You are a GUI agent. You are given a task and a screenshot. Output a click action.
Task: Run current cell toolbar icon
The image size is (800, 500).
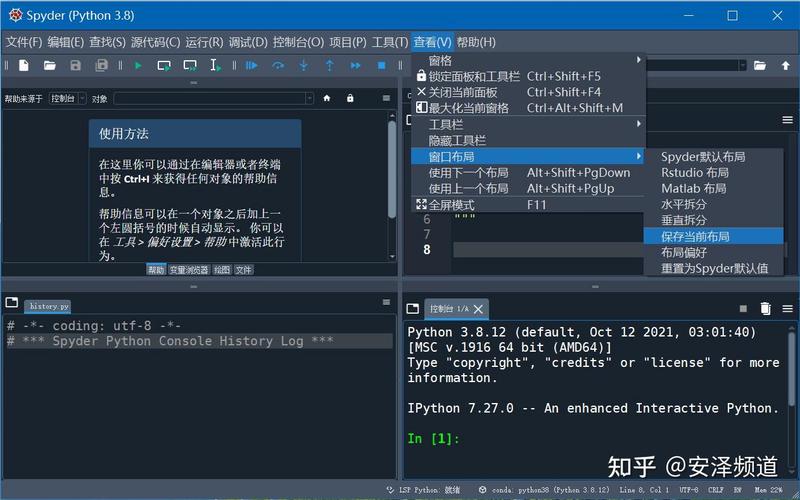tap(164, 65)
